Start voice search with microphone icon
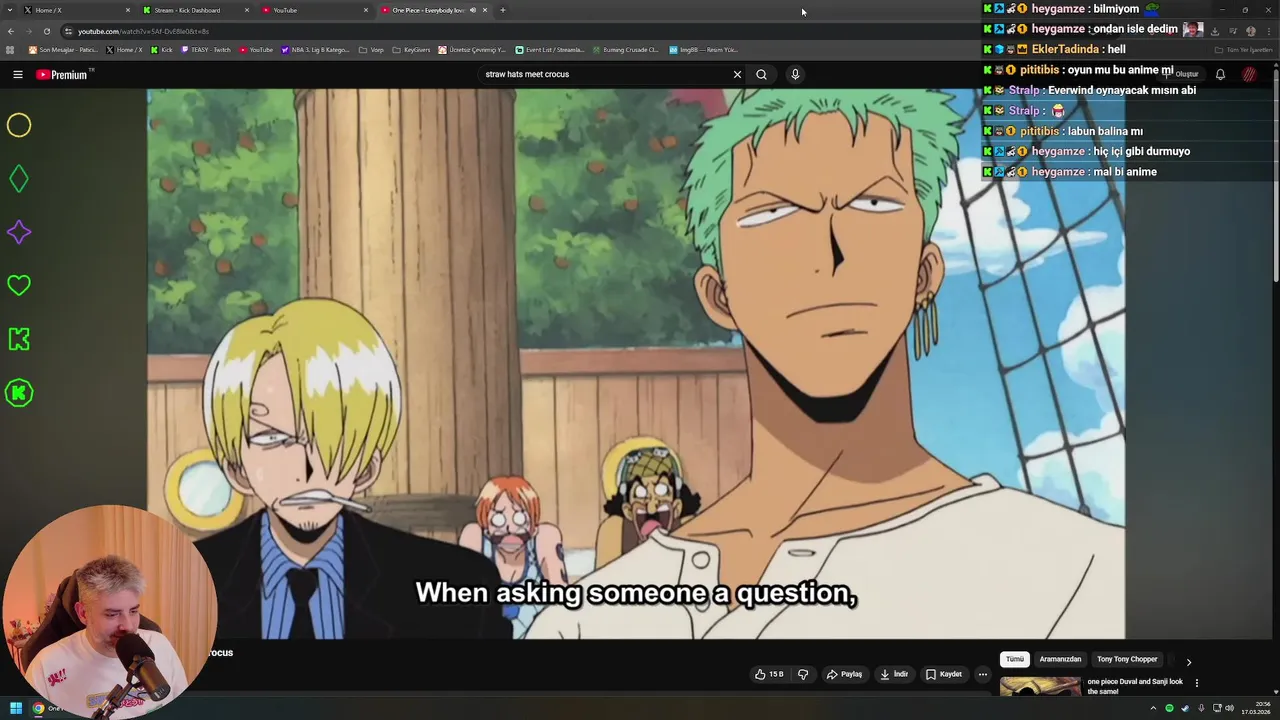 click(x=795, y=74)
